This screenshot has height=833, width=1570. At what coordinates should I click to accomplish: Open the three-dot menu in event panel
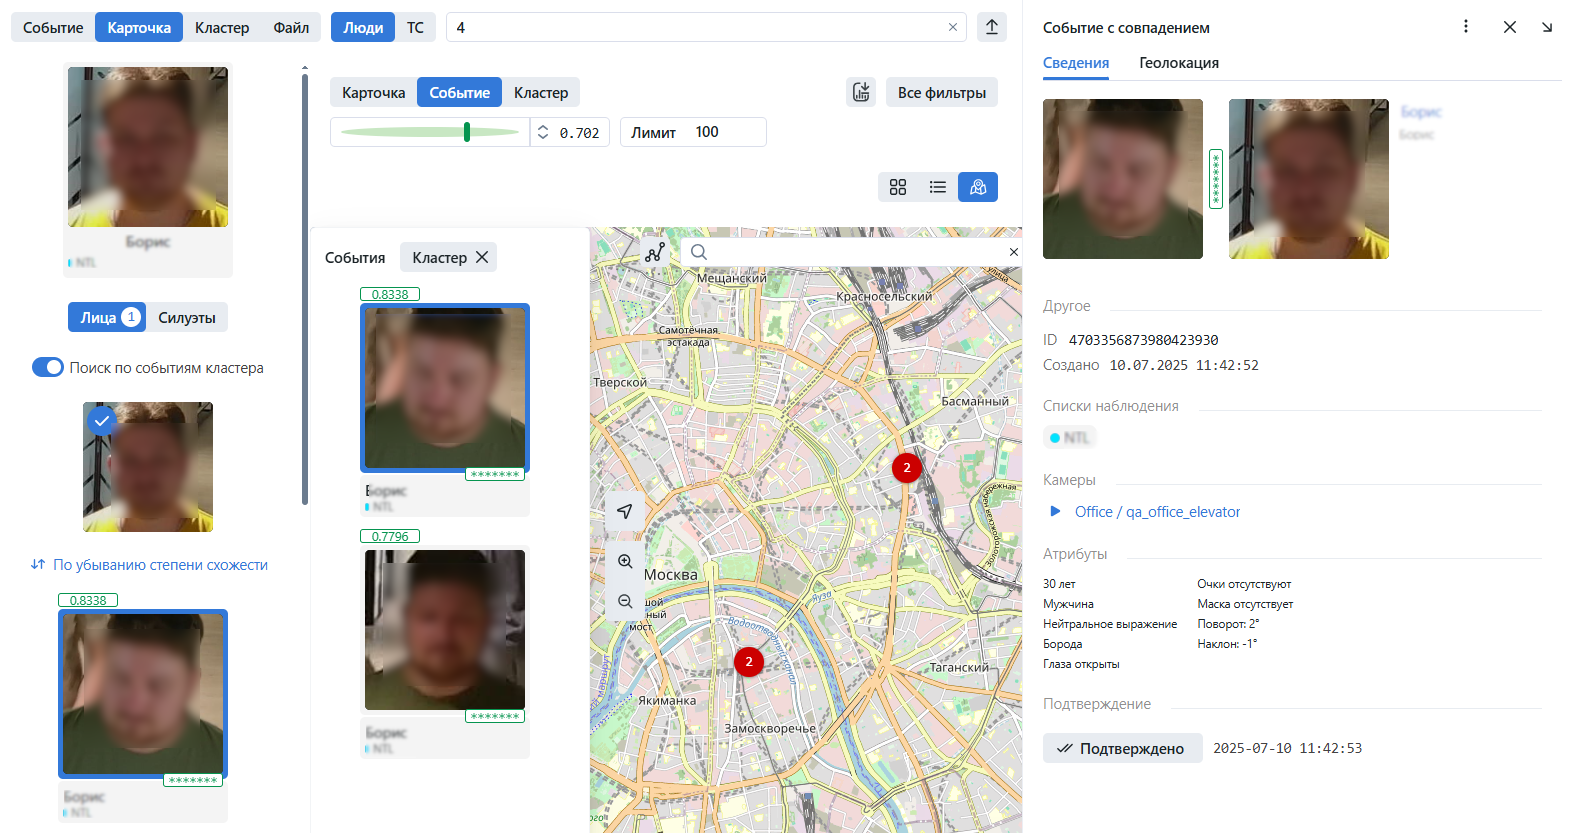[x=1466, y=27]
